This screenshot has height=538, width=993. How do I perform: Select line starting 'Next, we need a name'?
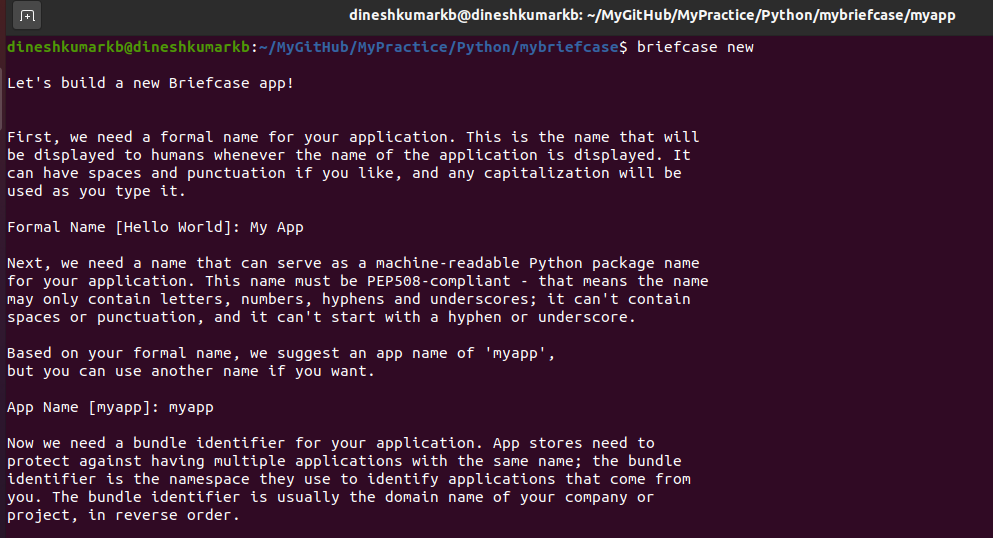coord(353,263)
